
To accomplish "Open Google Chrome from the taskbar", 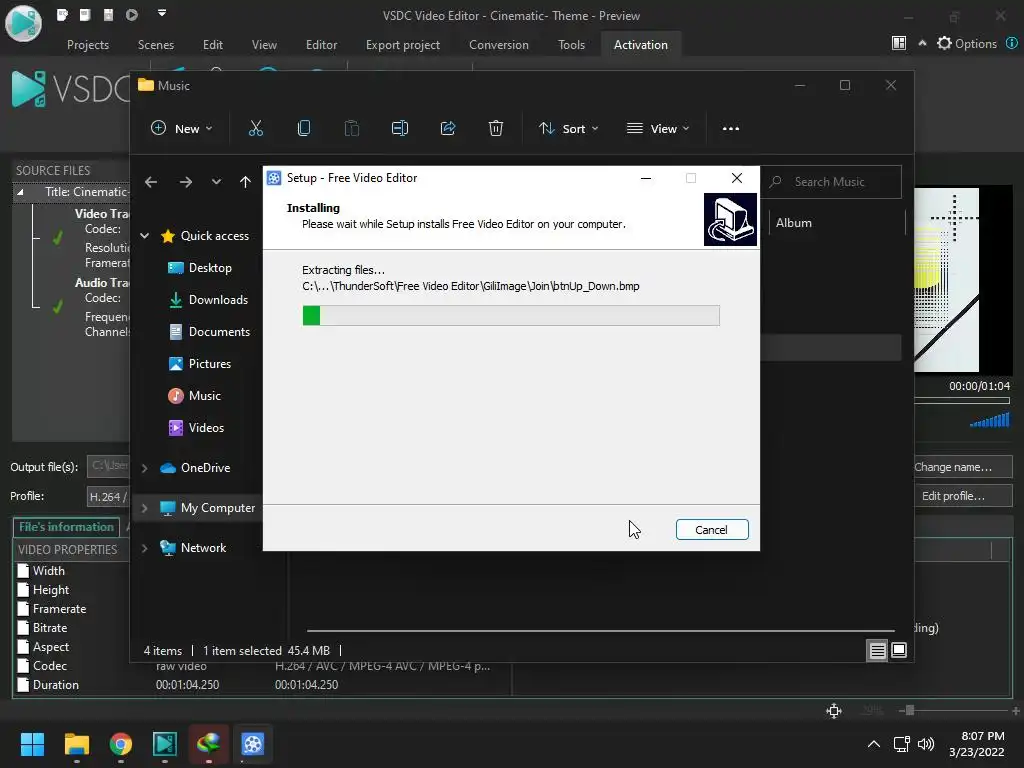I will [x=121, y=744].
